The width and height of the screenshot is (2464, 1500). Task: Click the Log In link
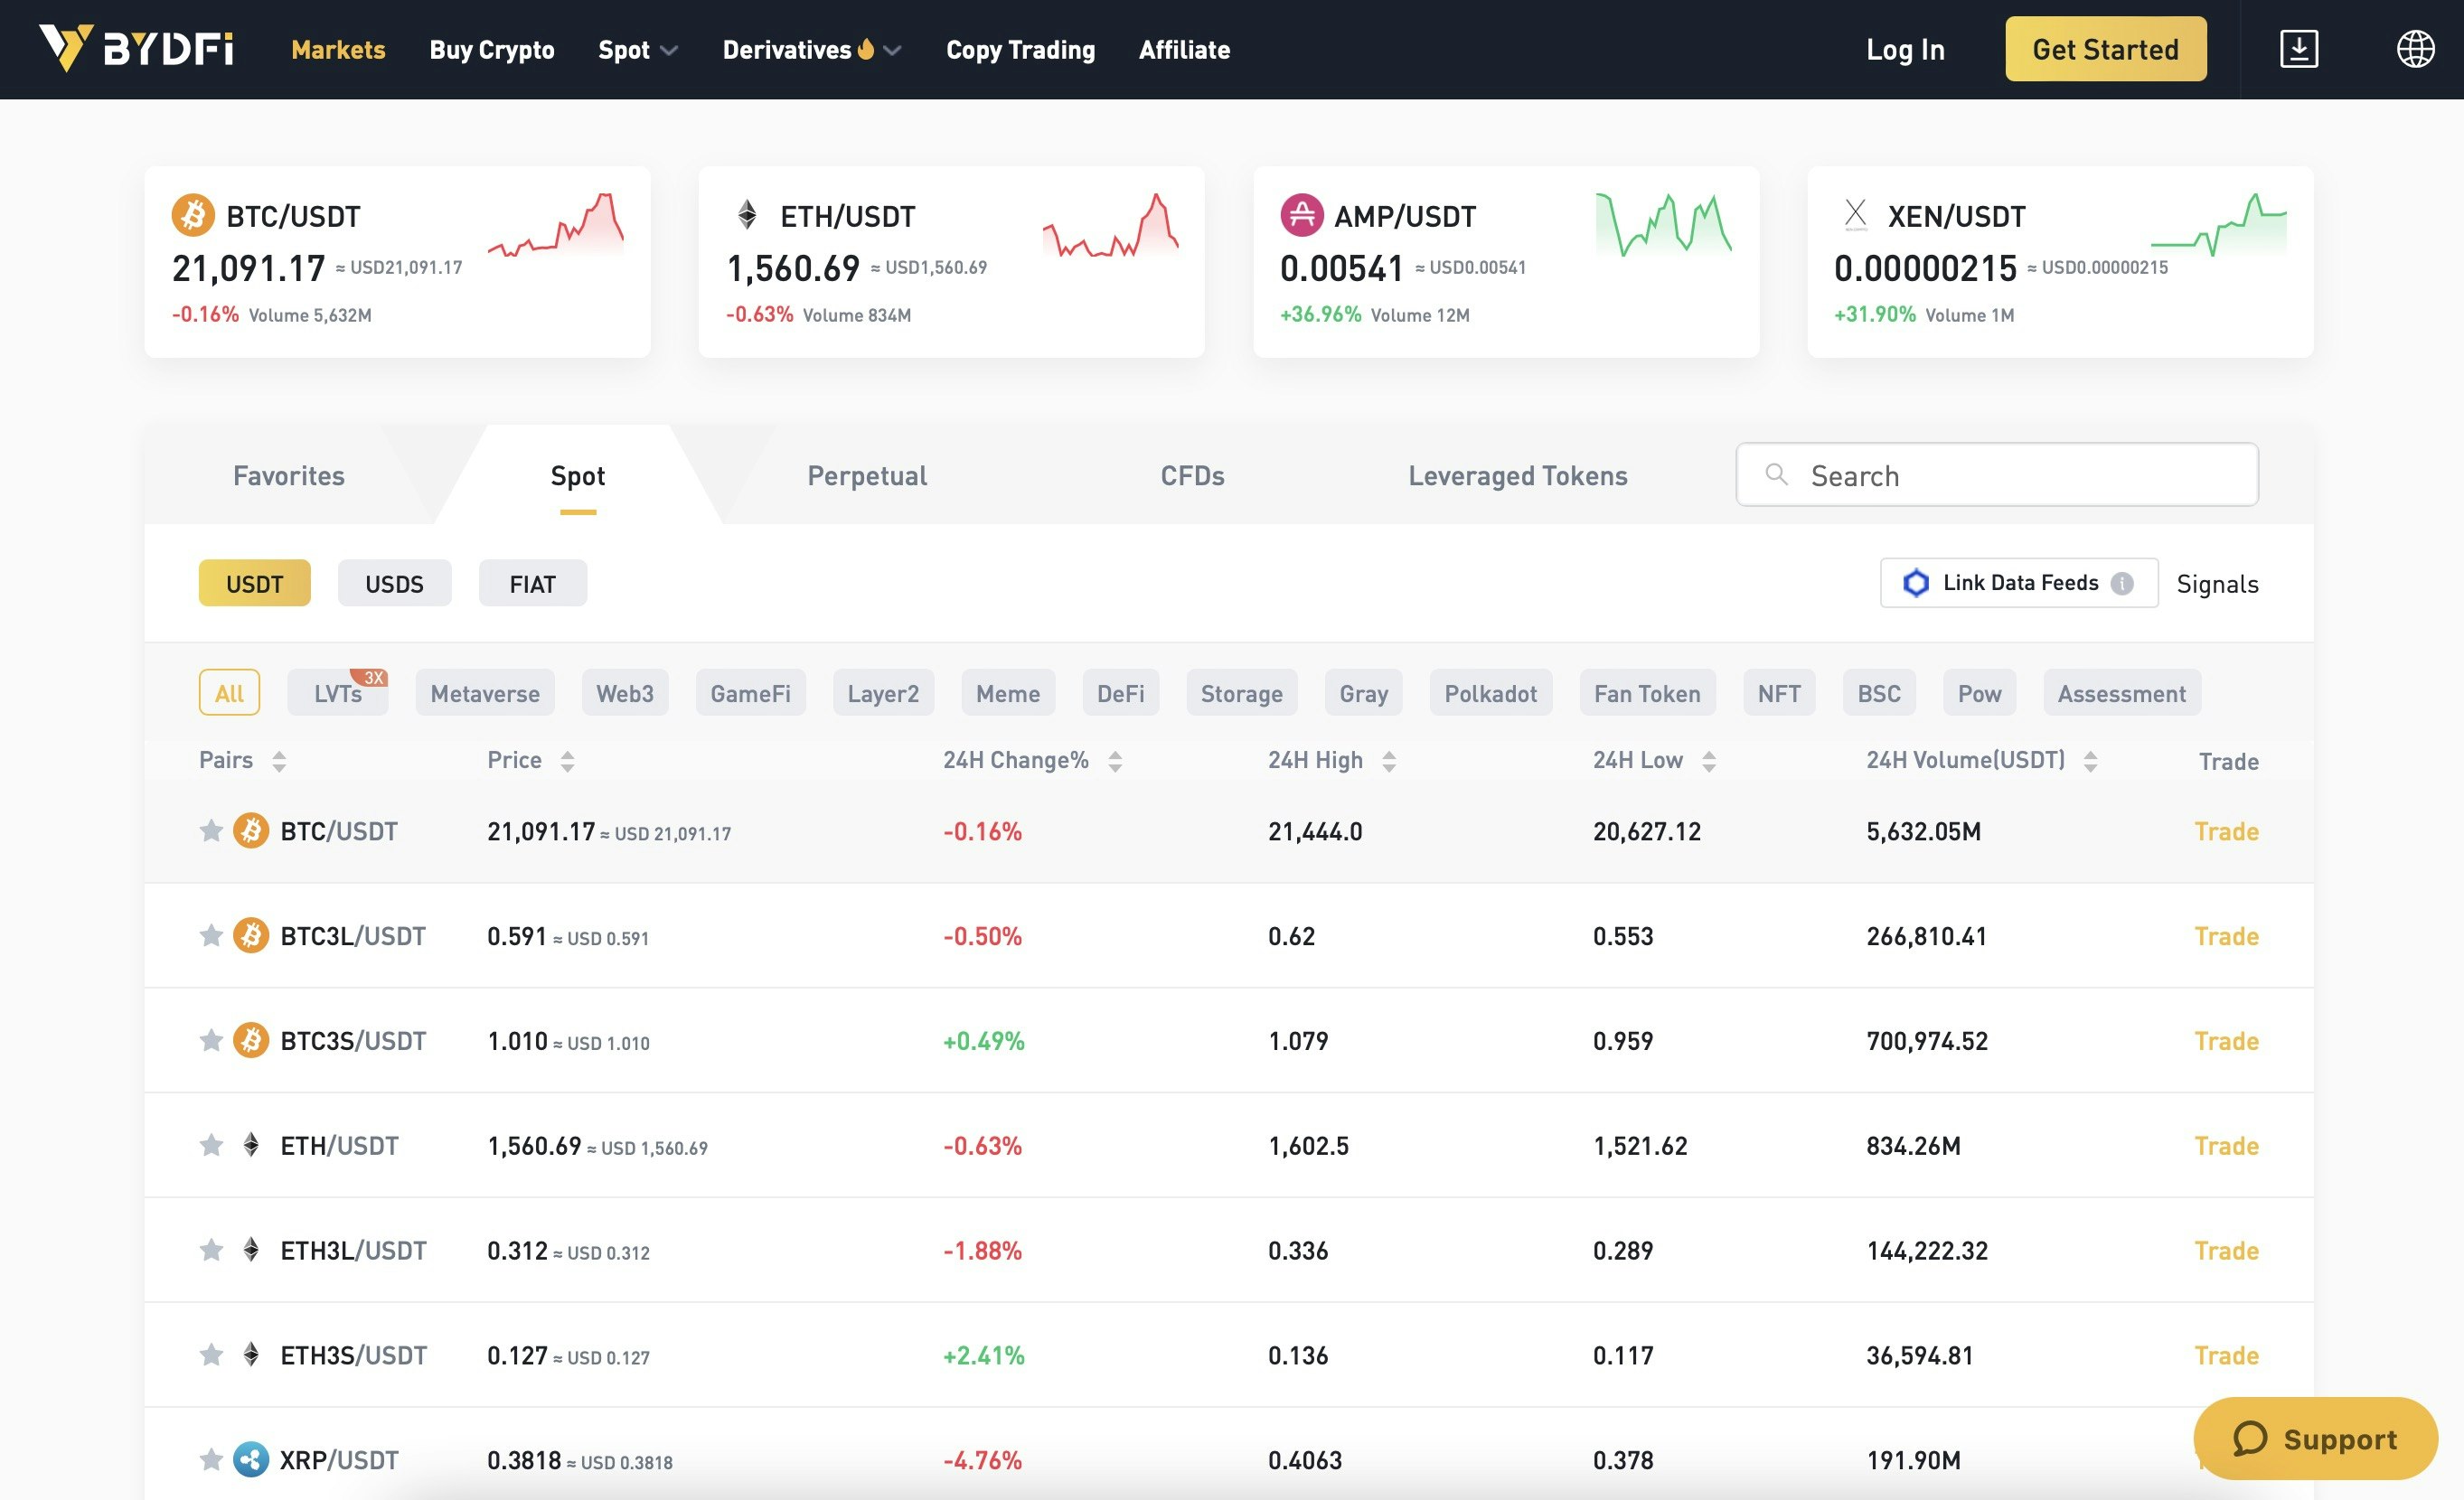pos(1905,49)
